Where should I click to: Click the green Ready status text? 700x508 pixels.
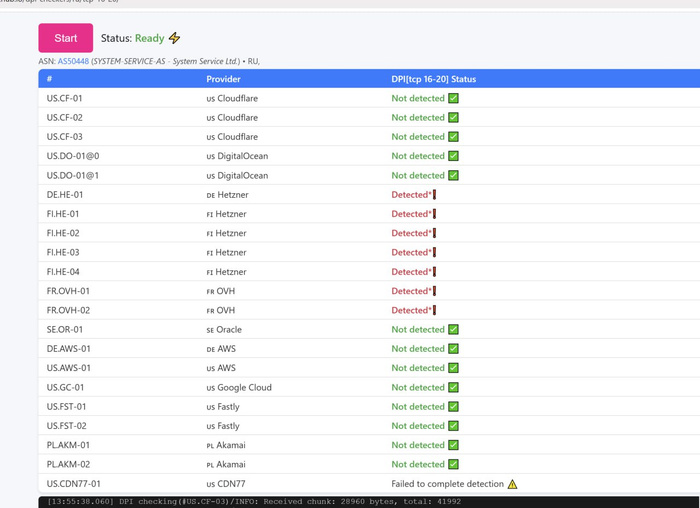point(149,38)
